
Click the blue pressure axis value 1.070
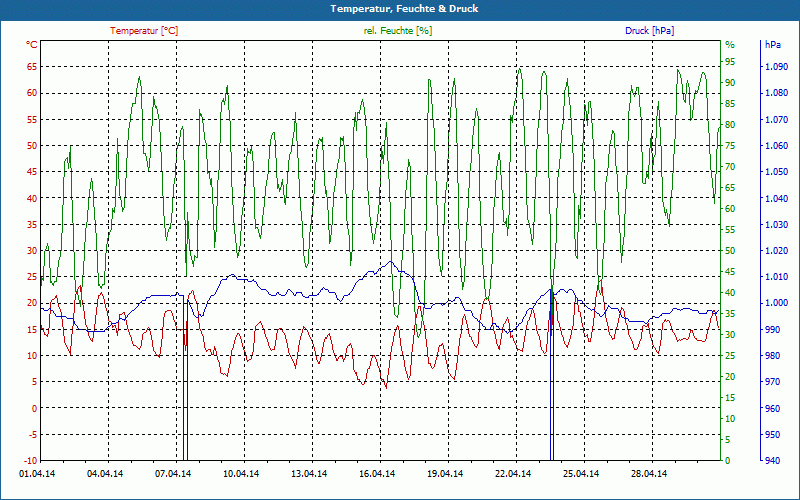tap(776, 119)
